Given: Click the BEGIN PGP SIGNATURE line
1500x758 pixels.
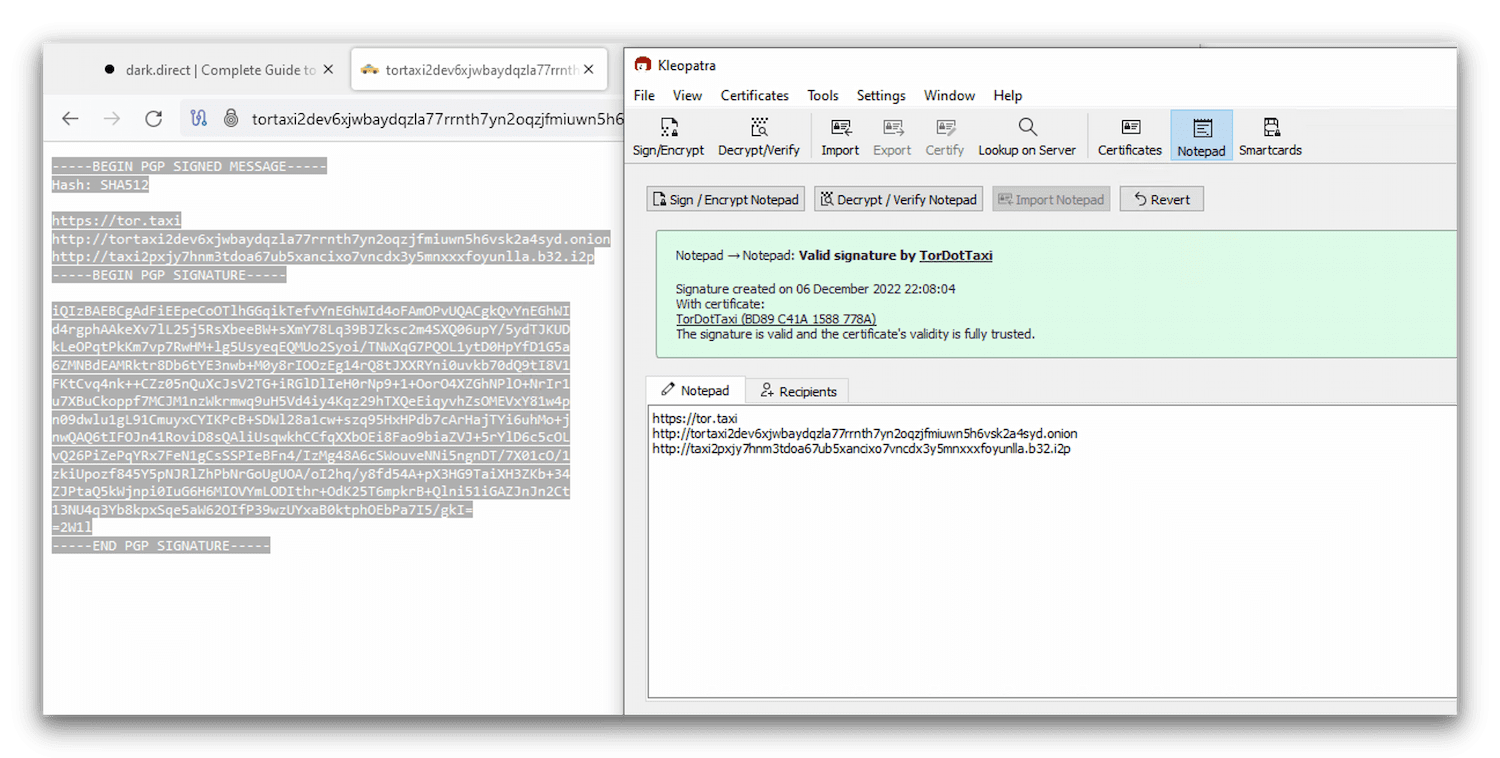Looking at the screenshot, I should click(x=169, y=275).
